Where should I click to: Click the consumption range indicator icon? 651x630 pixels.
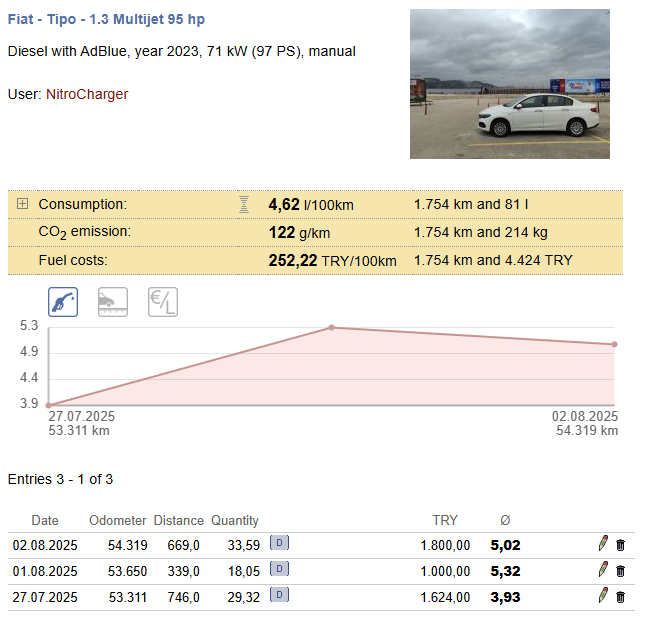244,204
